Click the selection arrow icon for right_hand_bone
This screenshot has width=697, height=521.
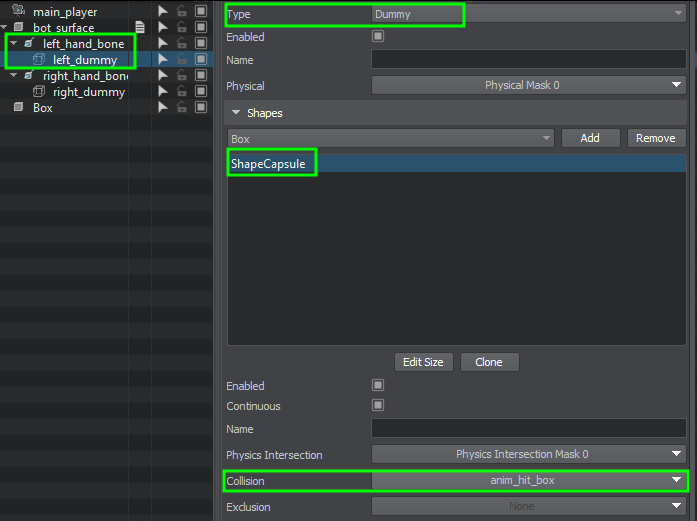click(162, 76)
